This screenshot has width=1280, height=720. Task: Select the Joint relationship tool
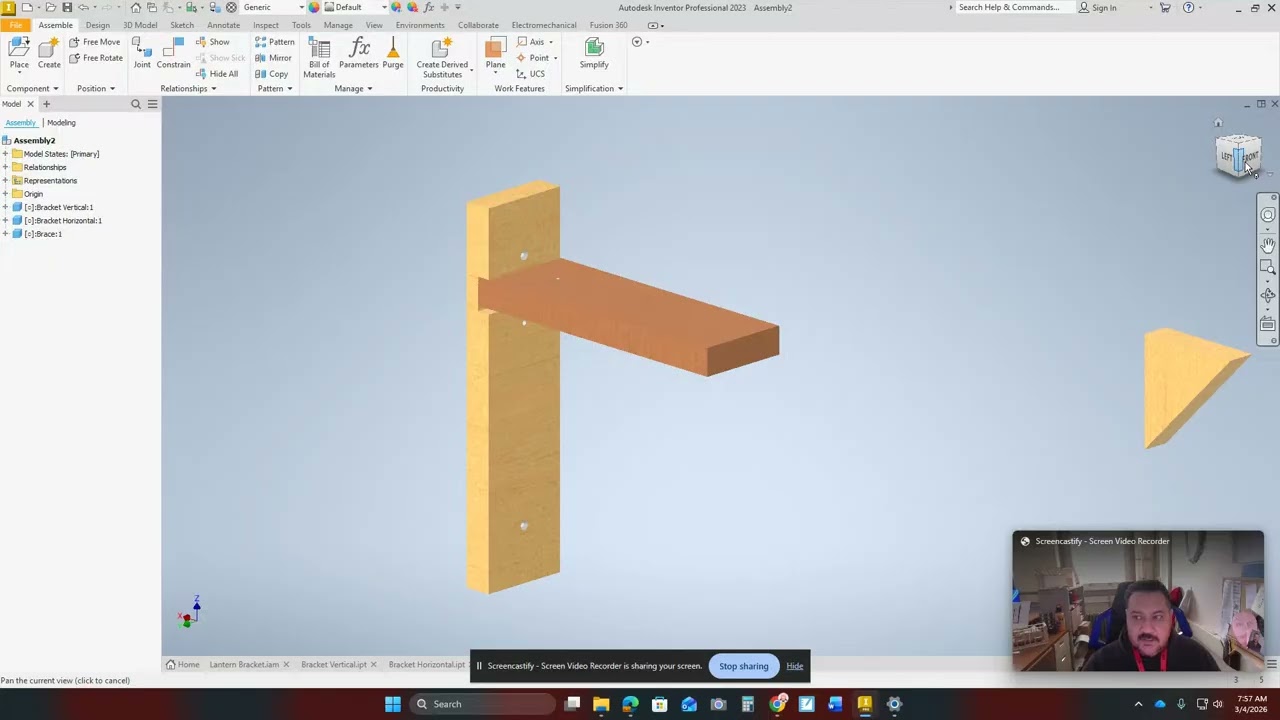coord(142,54)
